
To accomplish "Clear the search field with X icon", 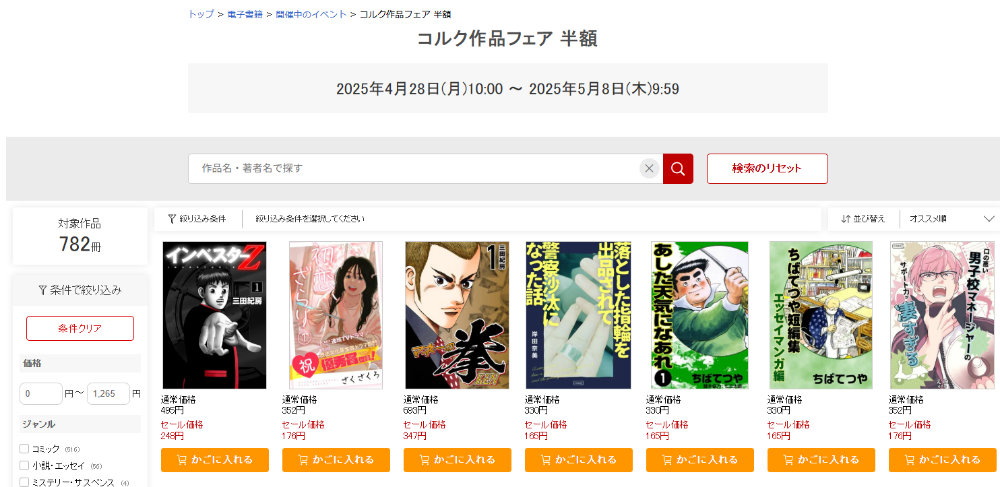I will [649, 169].
